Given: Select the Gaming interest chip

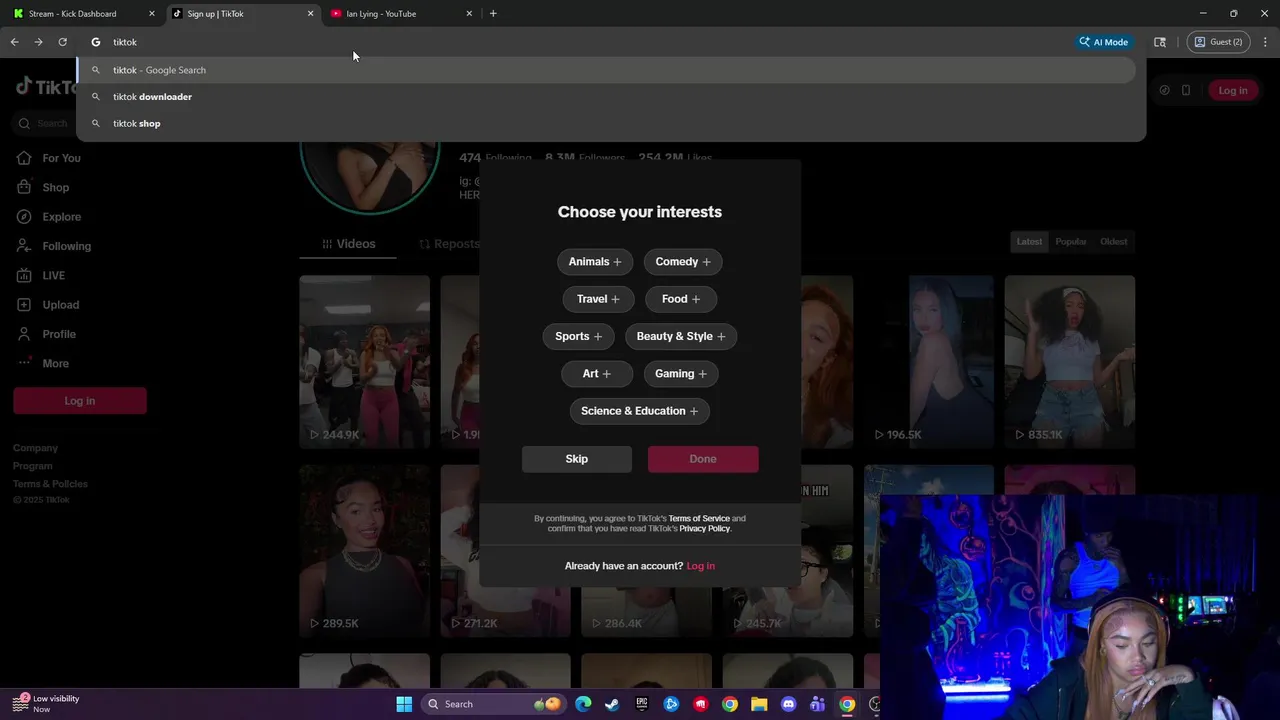Looking at the screenshot, I should [x=681, y=374].
